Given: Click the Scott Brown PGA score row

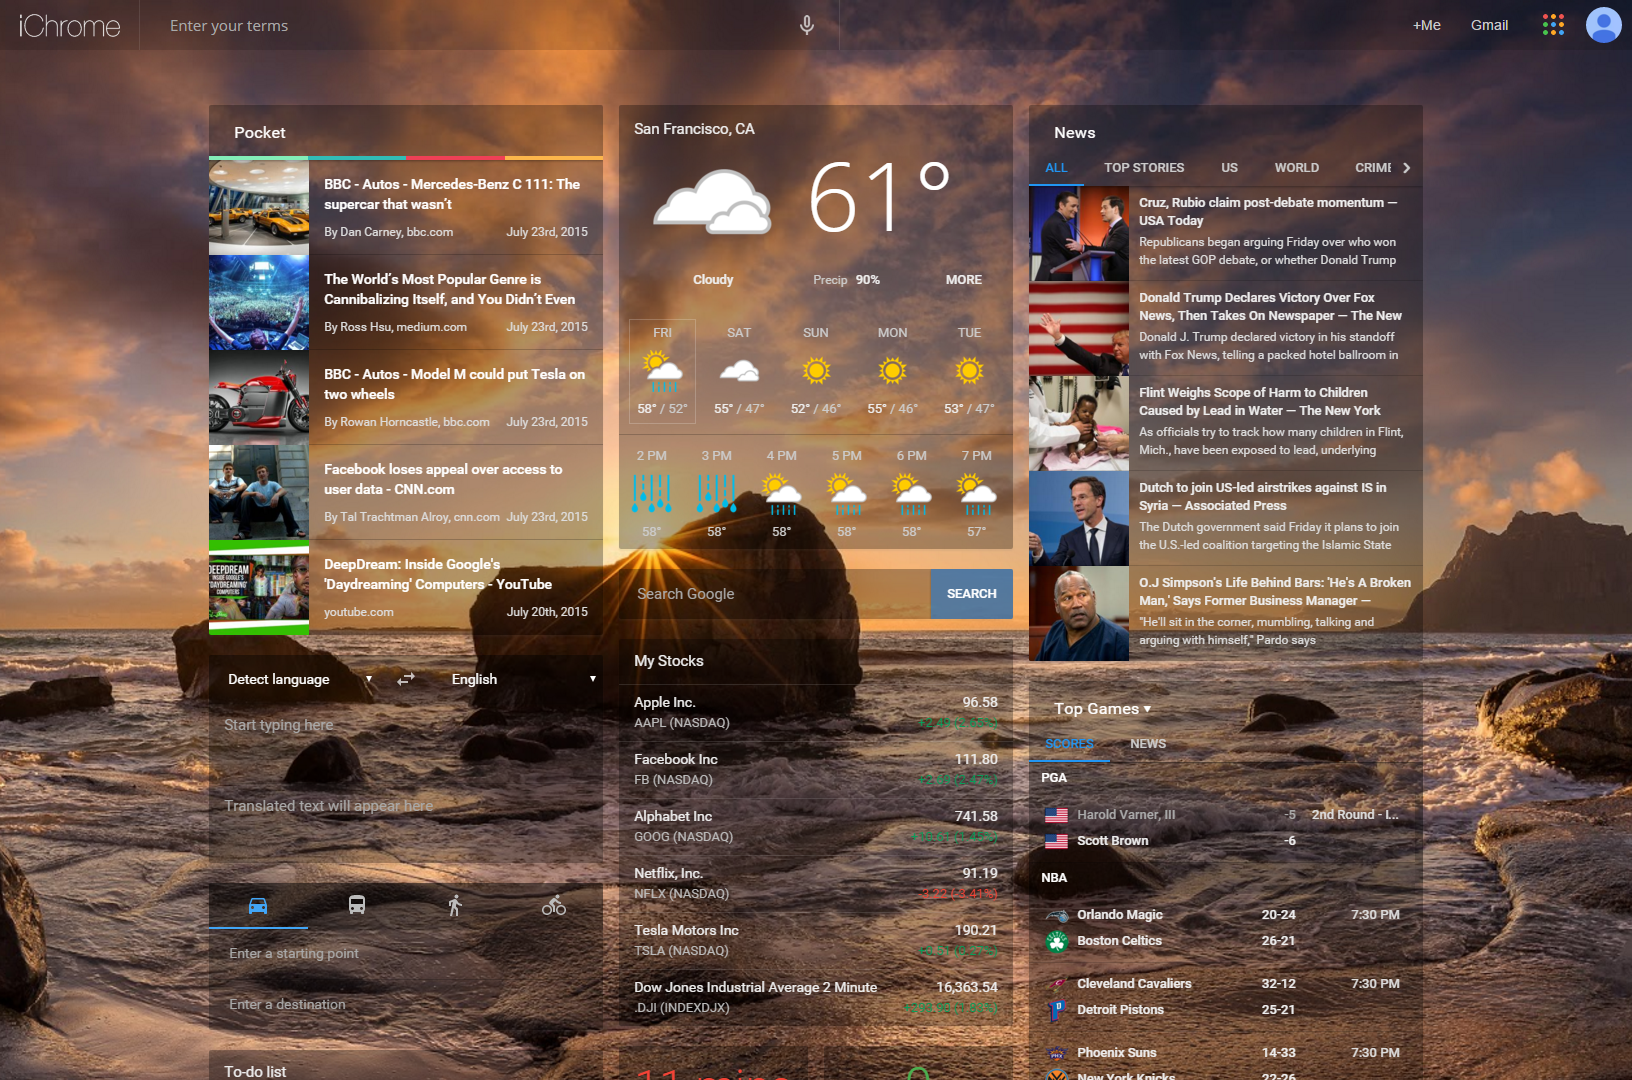Looking at the screenshot, I should click(x=1226, y=841).
